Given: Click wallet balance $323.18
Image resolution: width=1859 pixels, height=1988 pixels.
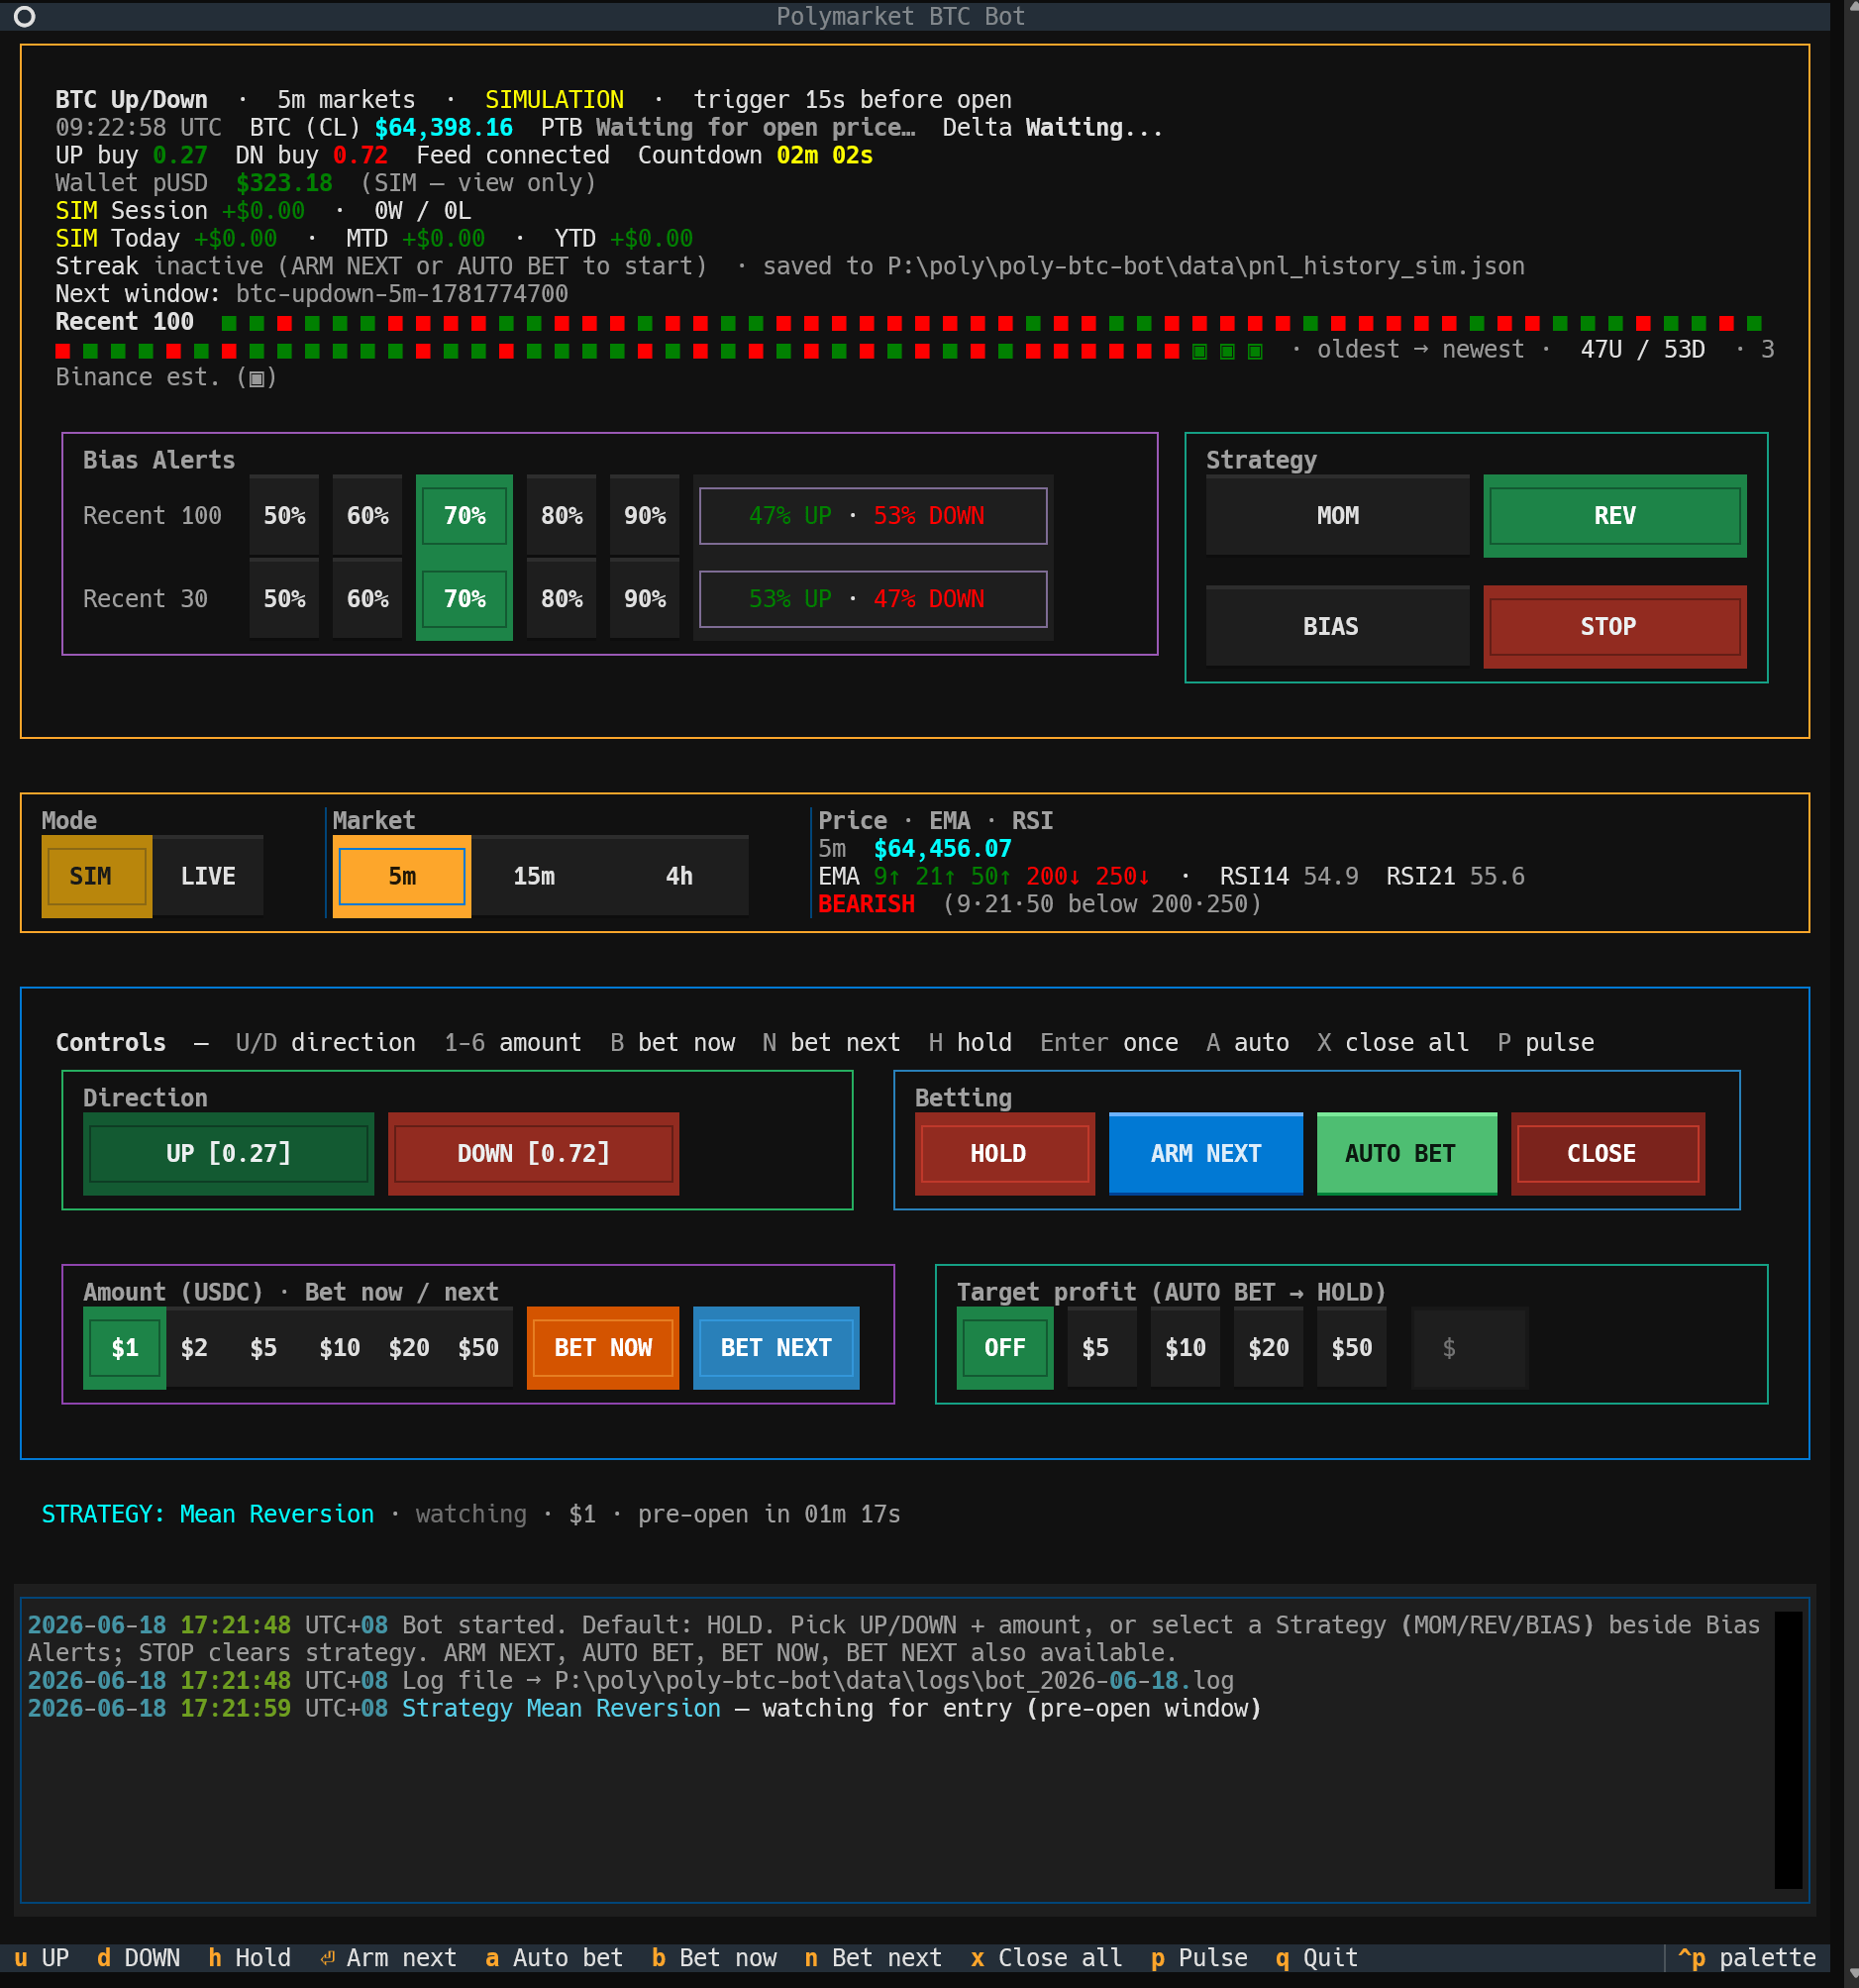Looking at the screenshot, I should click(x=284, y=183).
